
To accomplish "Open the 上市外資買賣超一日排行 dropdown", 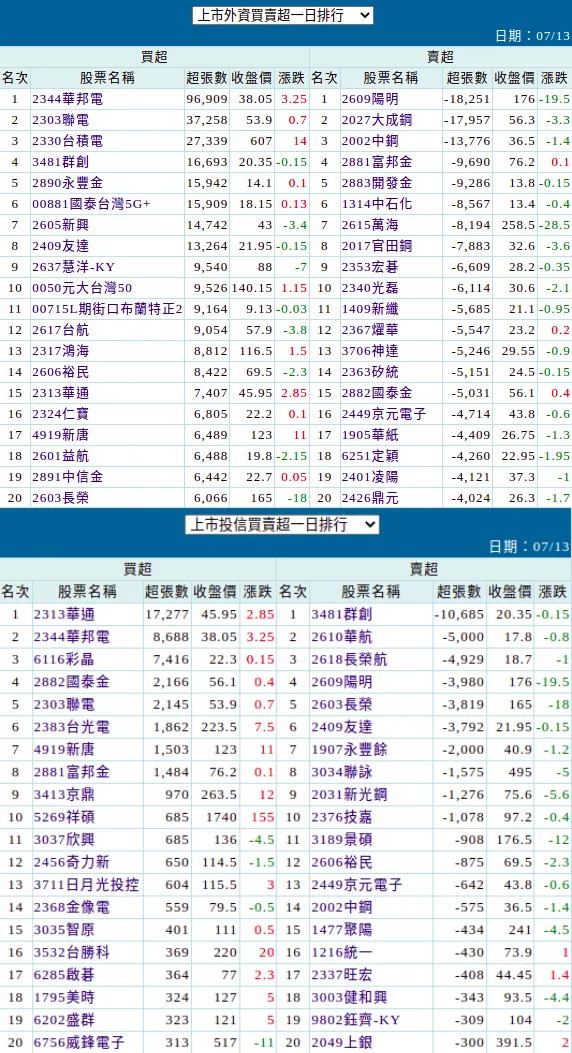I will point(283,15).
